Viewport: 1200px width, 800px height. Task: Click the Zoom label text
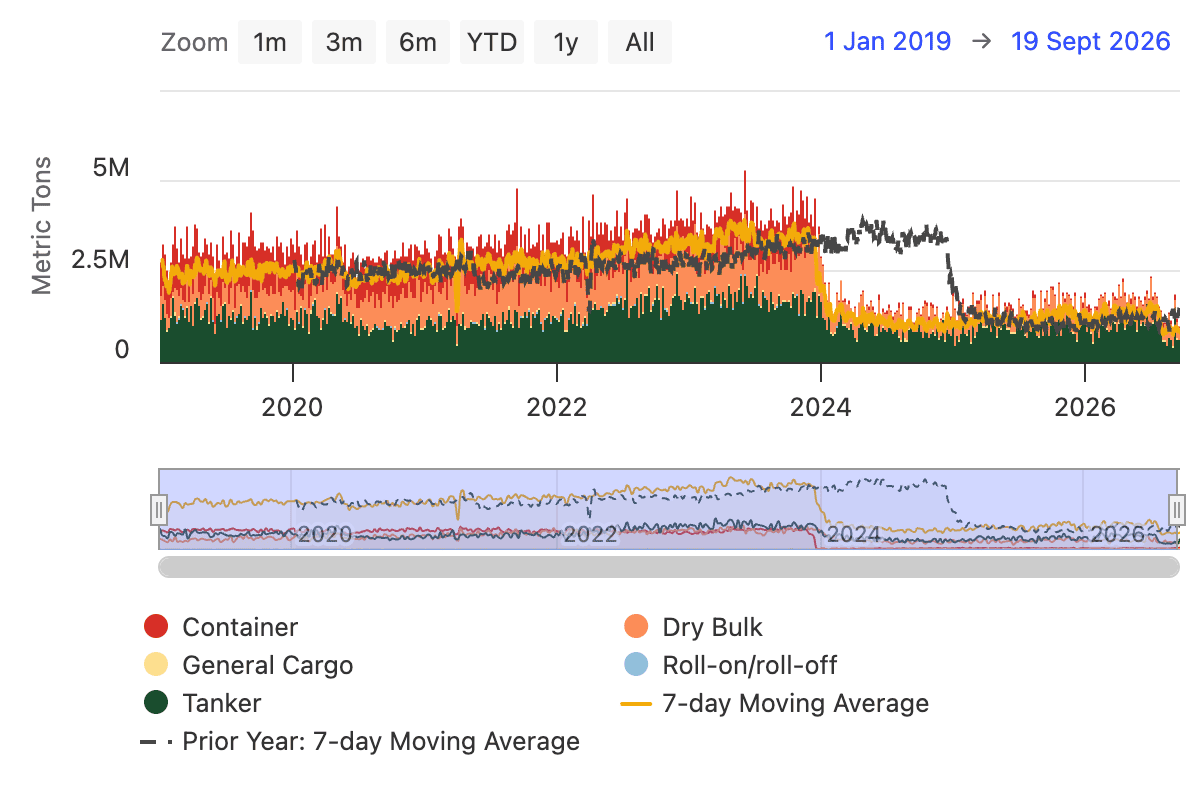tap(194, 42)
